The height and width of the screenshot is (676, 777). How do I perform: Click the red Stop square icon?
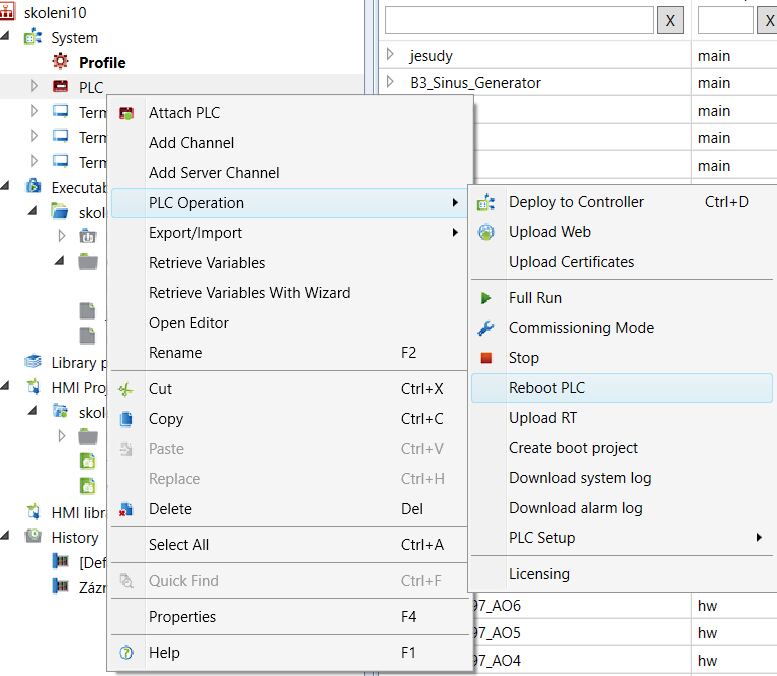pos(486,358)
